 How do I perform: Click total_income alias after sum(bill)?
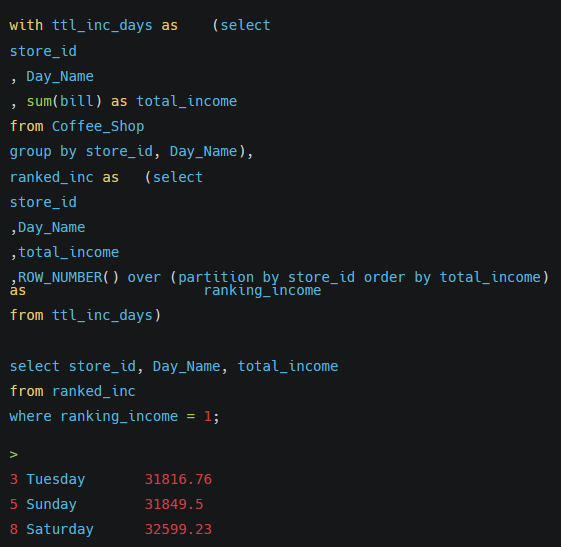(186, 101)
